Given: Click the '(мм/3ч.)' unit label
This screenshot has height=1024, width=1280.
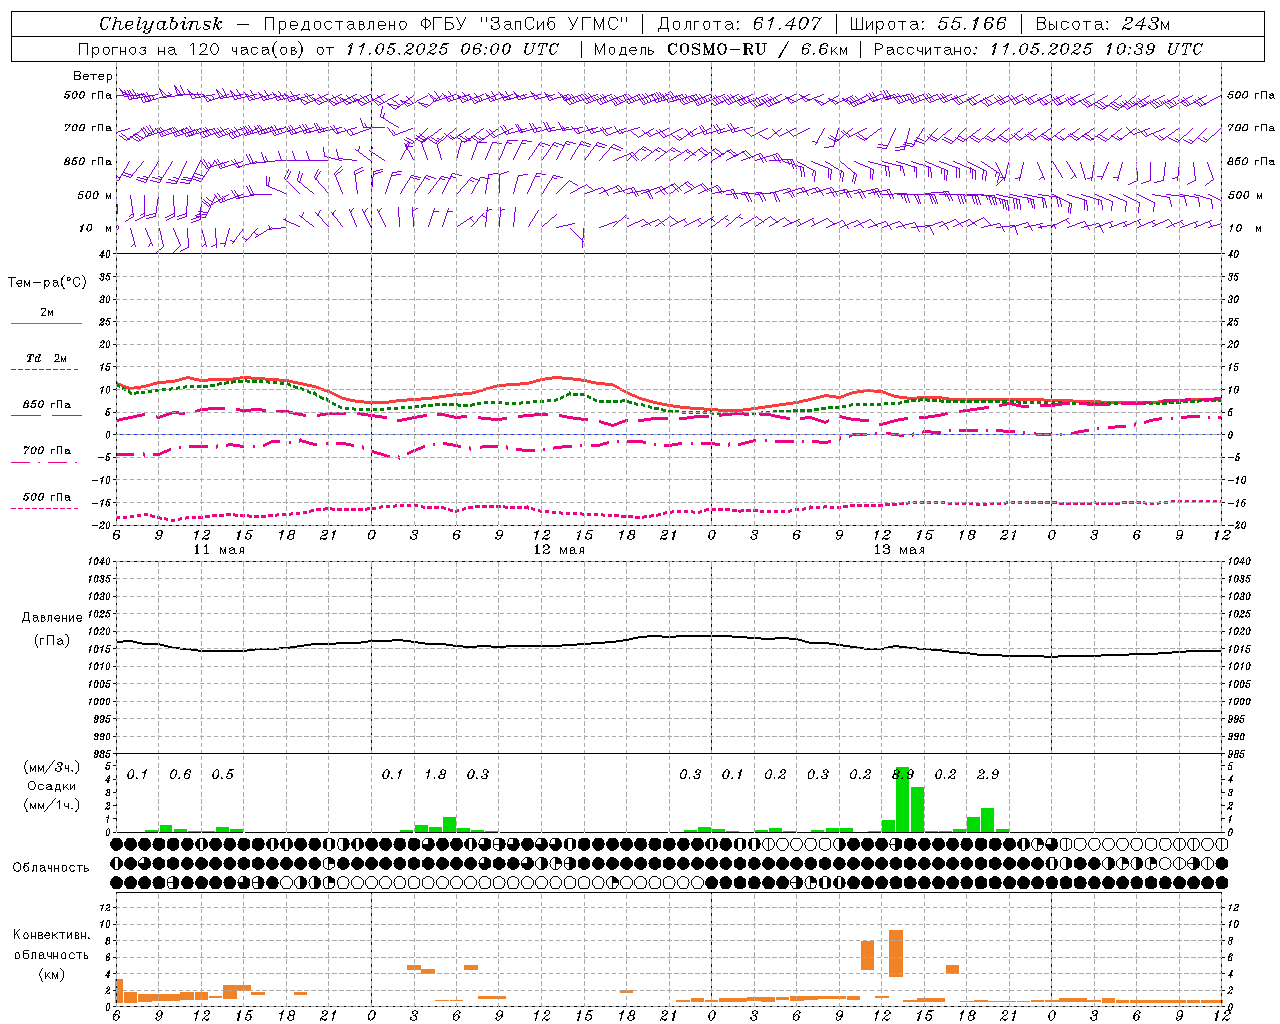Looking at the screenshot, I should (52, 767).
